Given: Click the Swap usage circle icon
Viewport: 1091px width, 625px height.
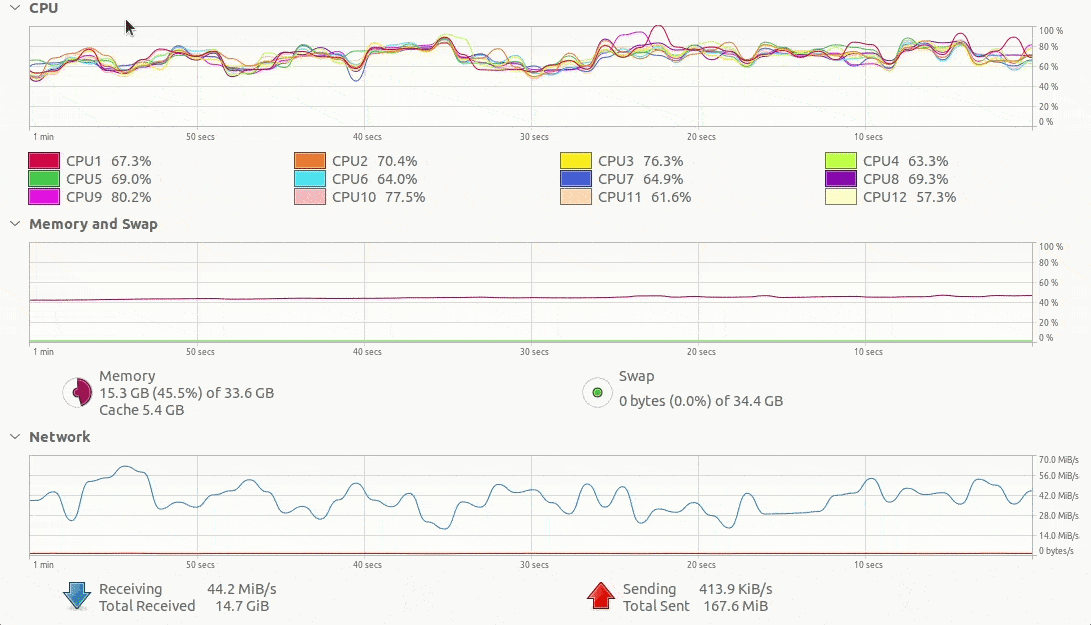Looking at the screenshot, I should (x=597, y=393).
